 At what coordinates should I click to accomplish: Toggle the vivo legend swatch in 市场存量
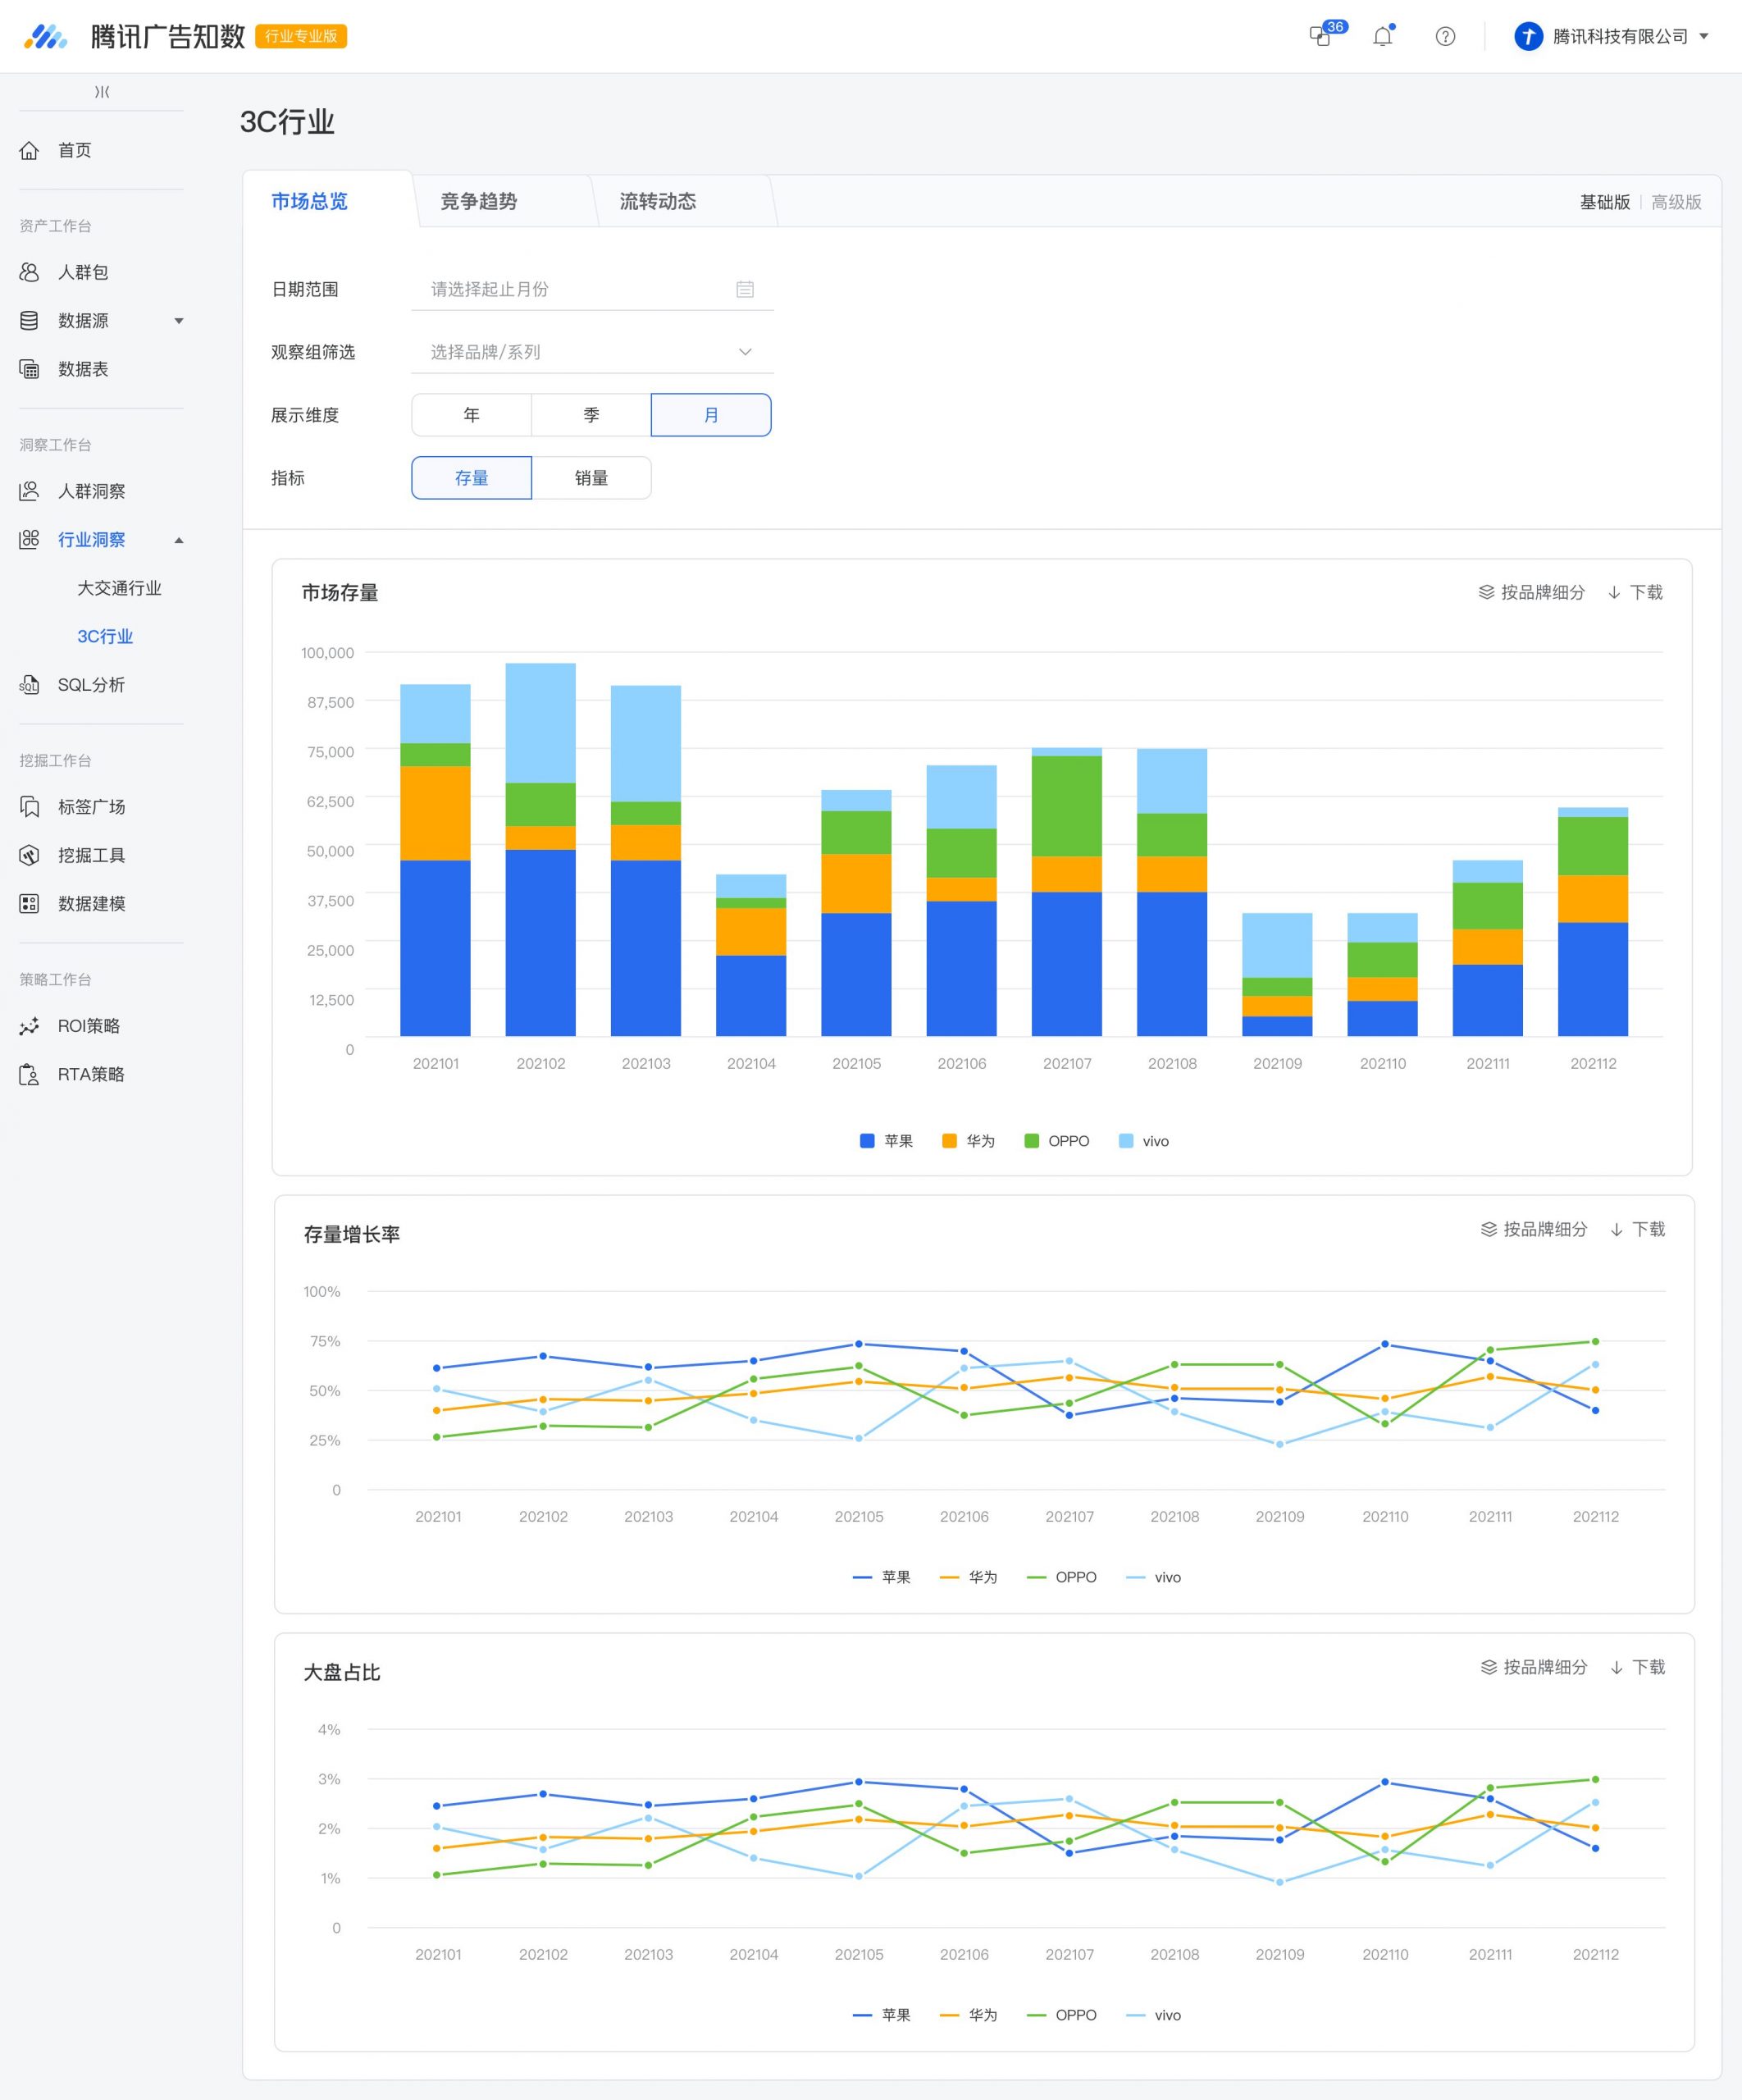click(1126, 1141)
